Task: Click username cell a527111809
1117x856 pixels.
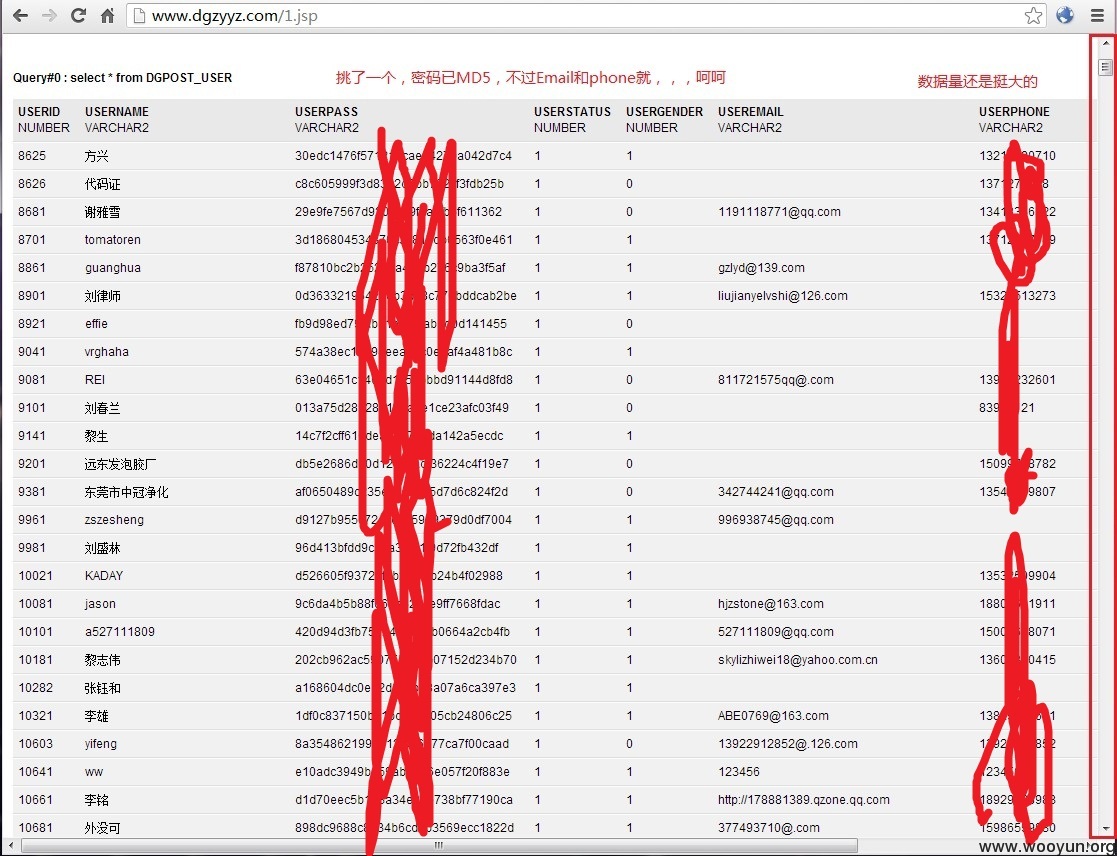Action: pyautogui.click(x=120, y=632)
